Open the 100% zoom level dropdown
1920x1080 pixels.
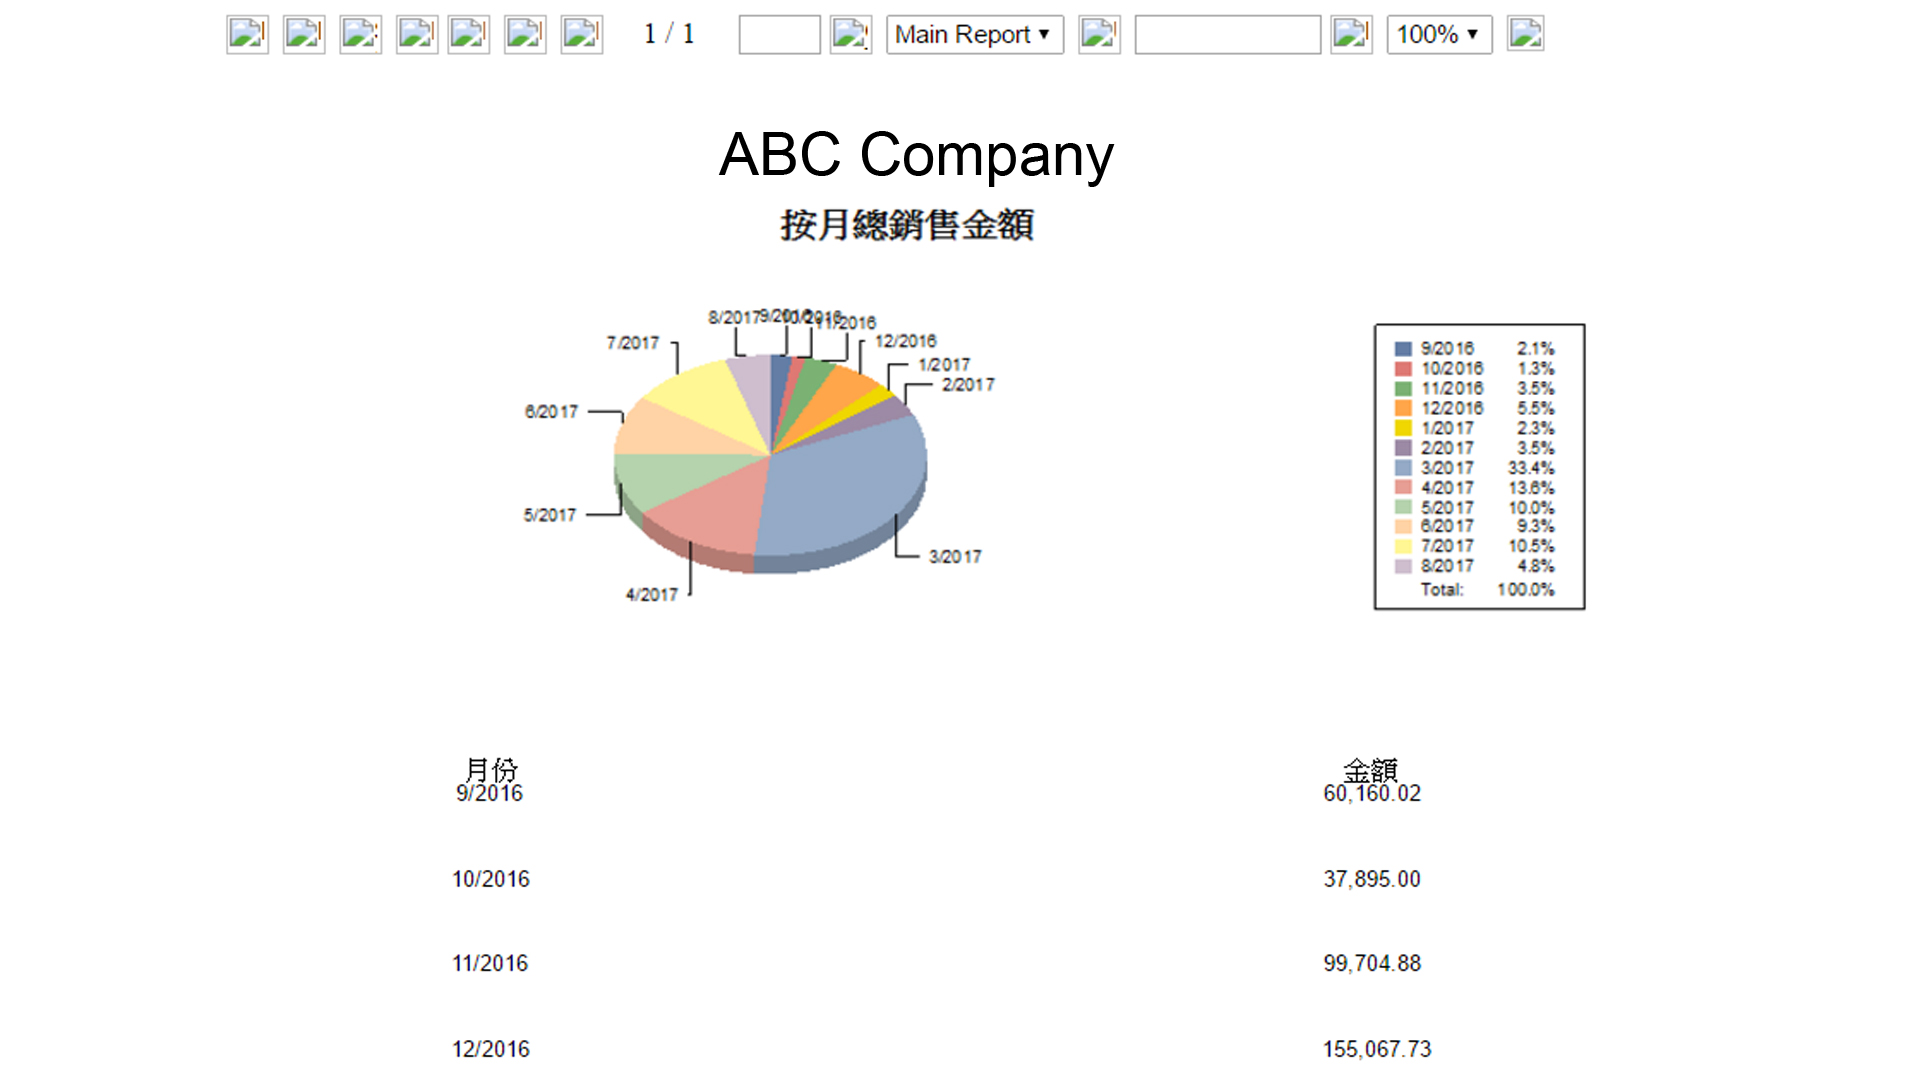[1438, 34]
